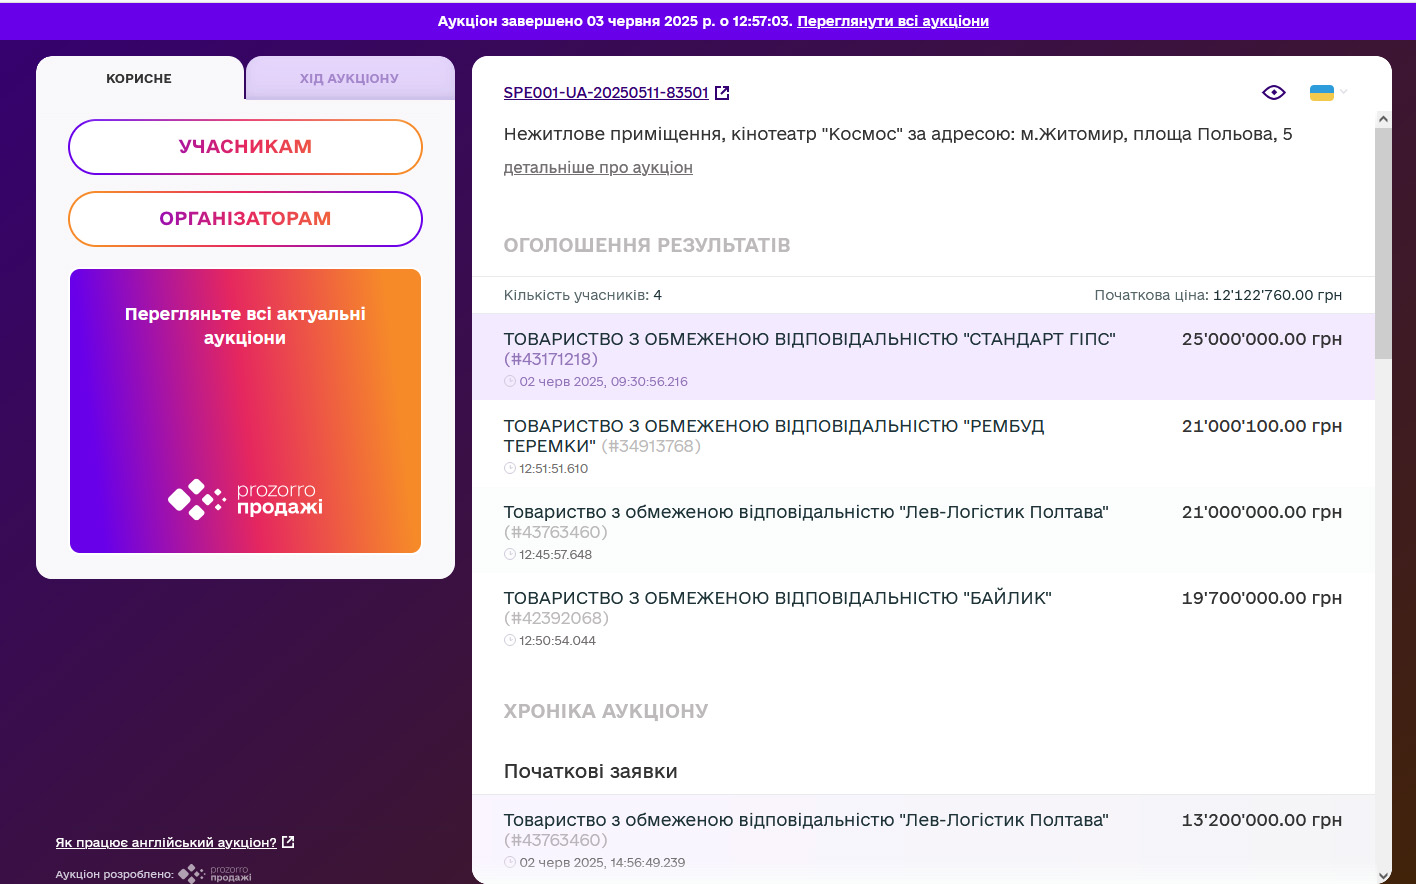Toggle the eye accessibility view icon
The height and width of the screenshot is (884, 1416).
click(x=1273, y=93)
